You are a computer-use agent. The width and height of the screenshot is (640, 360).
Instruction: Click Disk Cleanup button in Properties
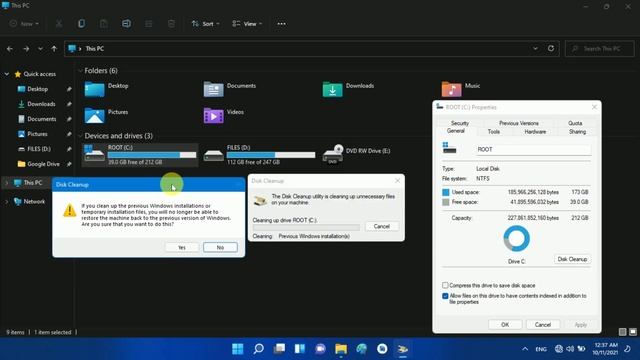point(572,259)
